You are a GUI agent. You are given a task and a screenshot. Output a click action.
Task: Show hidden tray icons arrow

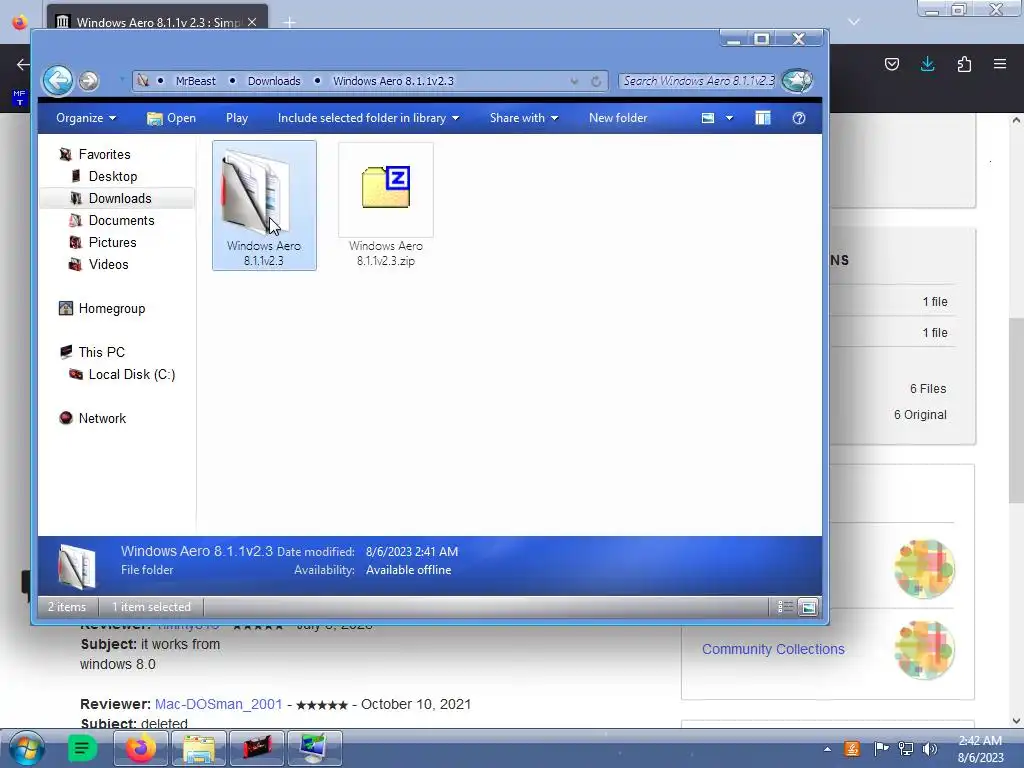coord(827,749)
